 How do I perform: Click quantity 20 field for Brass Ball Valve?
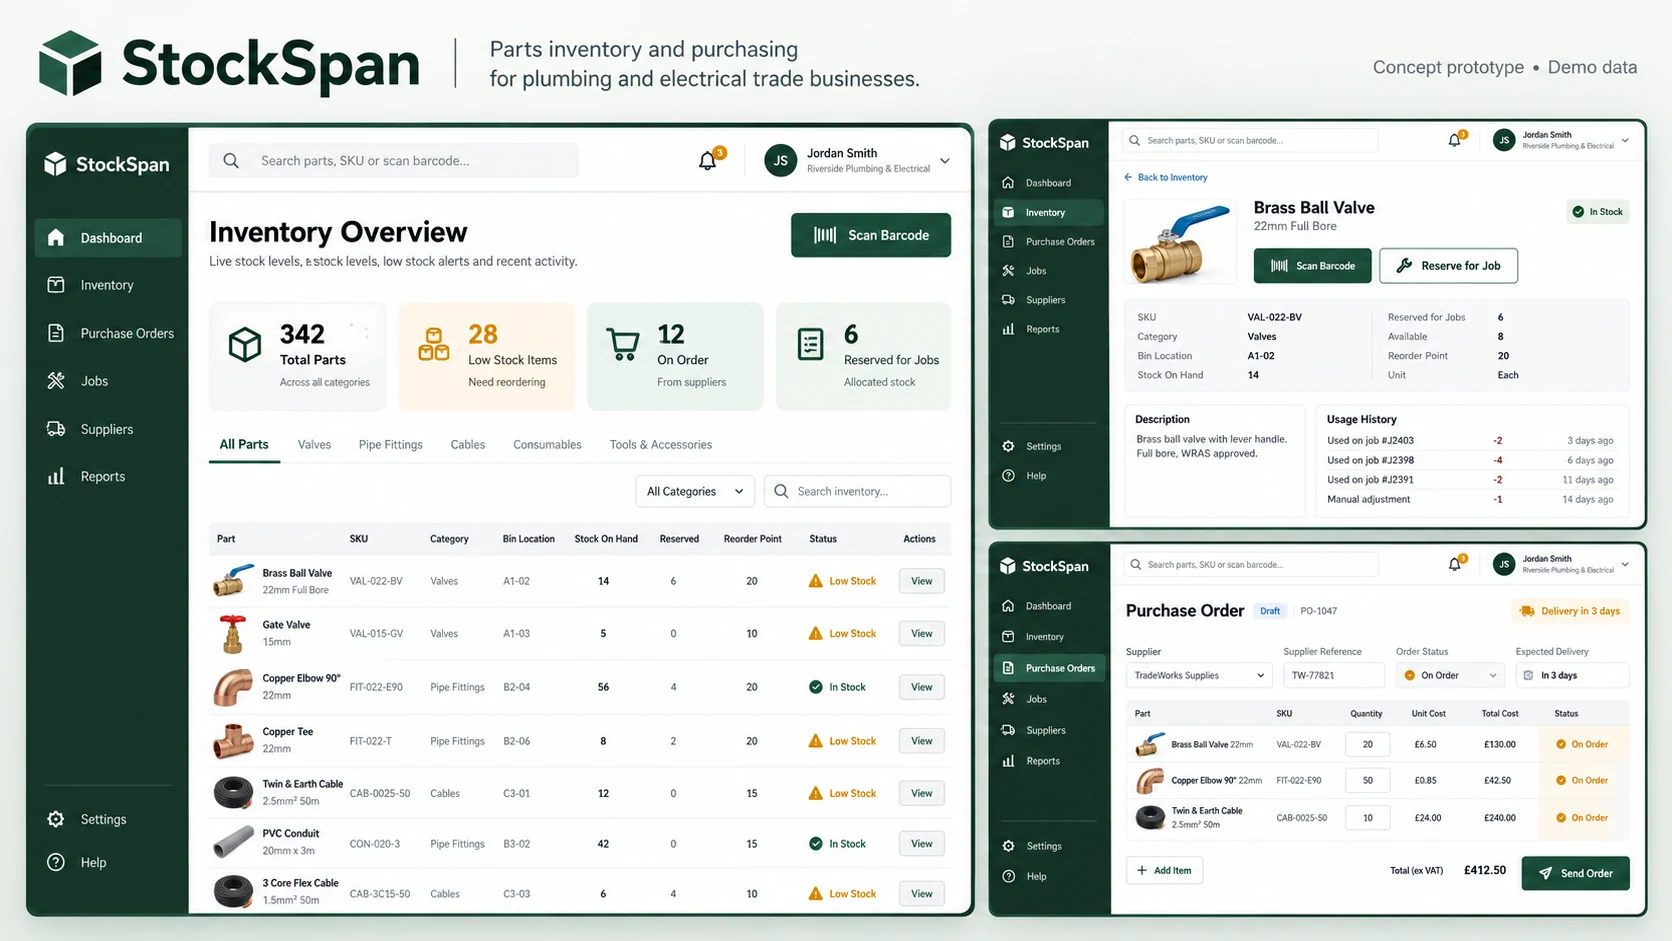pyautogui.click(x=1367, y=744)
